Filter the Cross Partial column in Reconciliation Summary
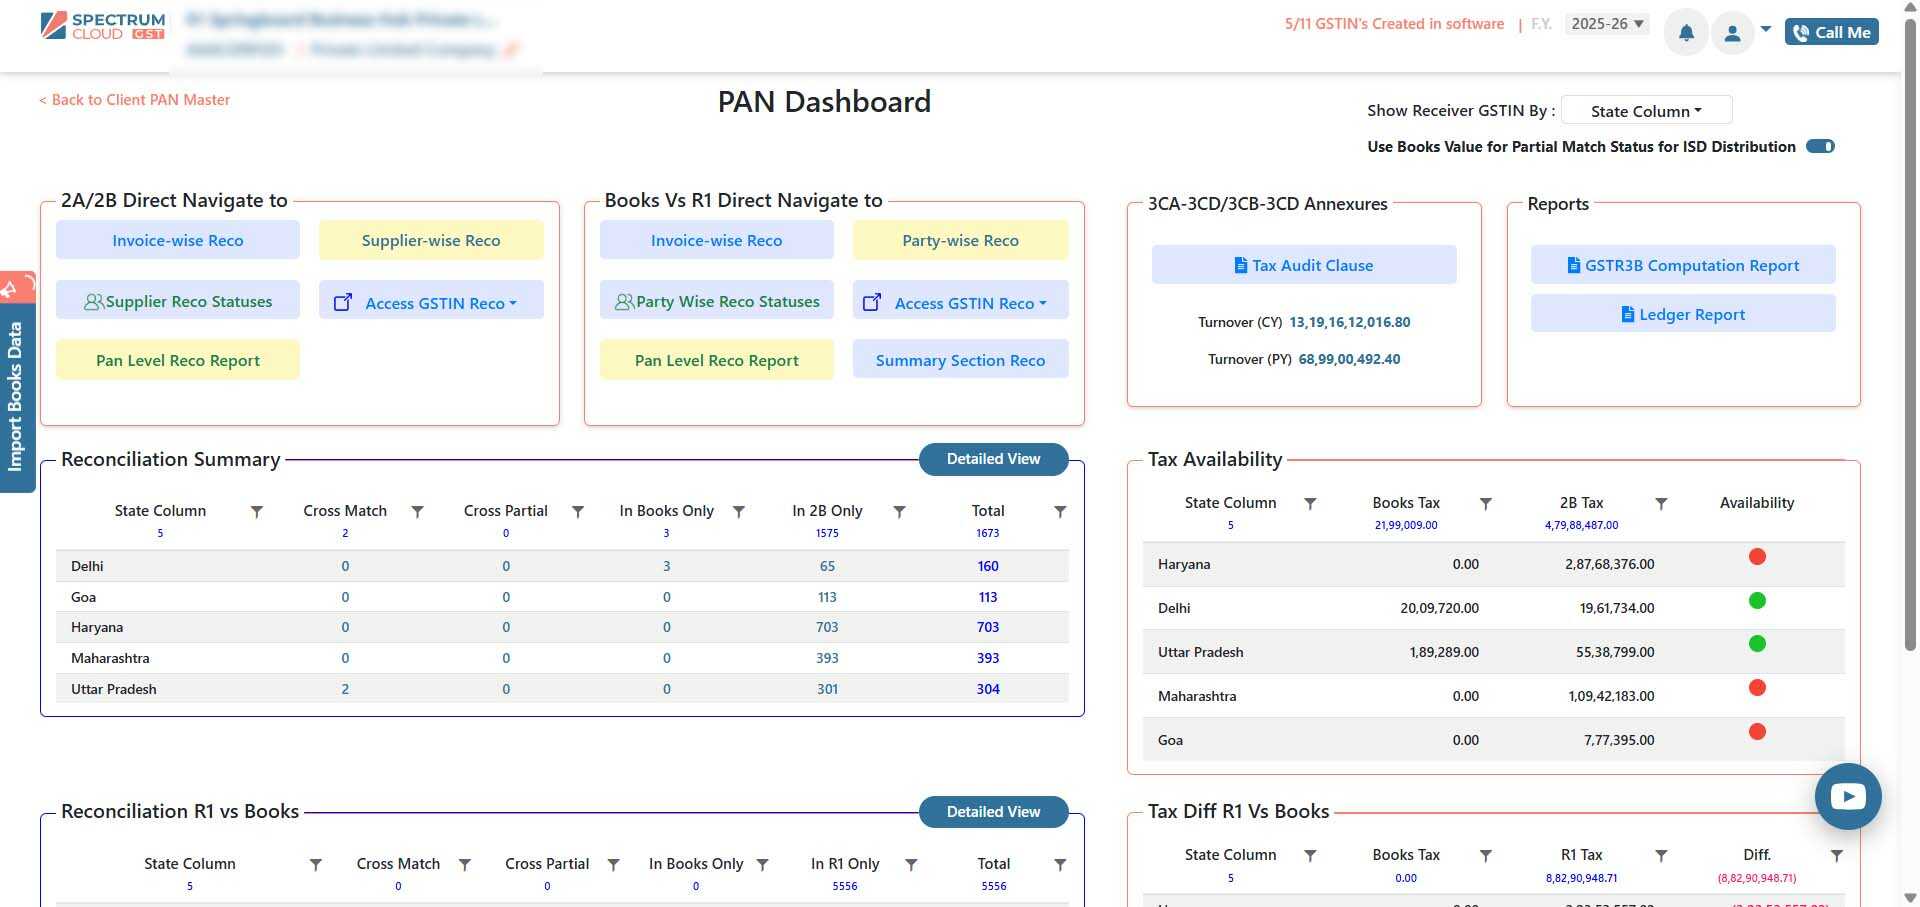 click(x=578, y=511)
